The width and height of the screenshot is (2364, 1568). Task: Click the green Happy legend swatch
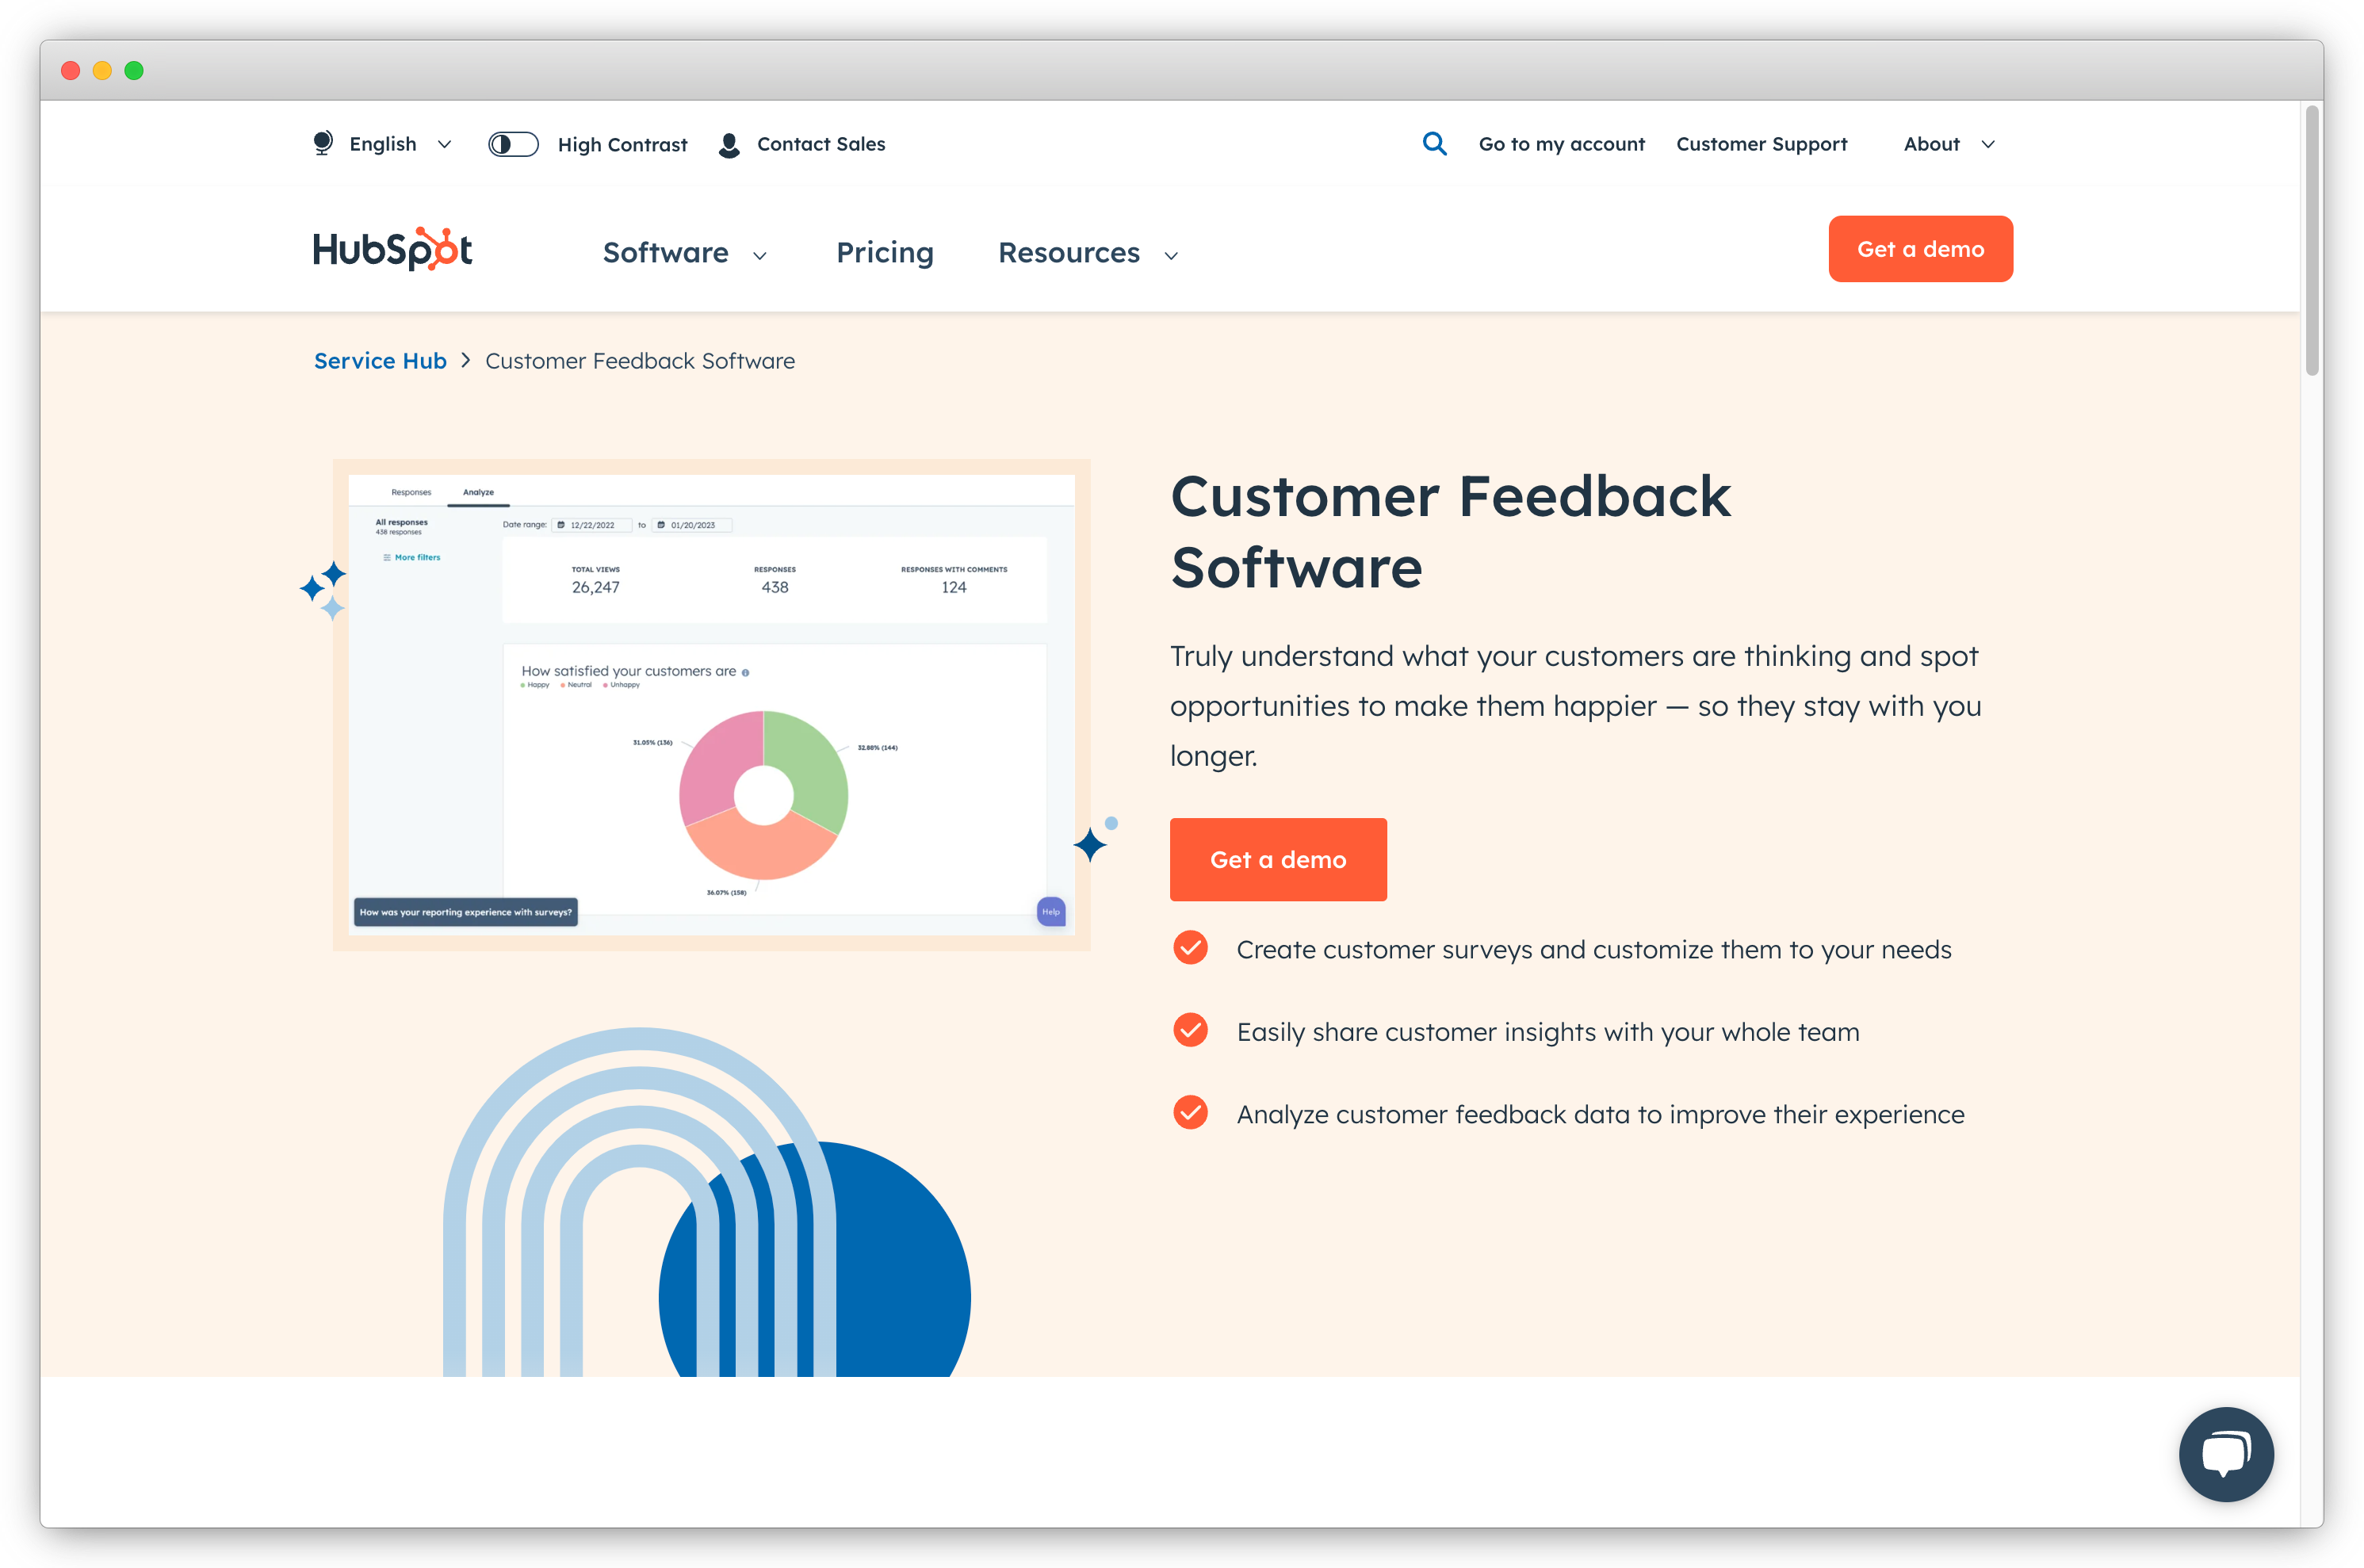click(x=522, y=685)
